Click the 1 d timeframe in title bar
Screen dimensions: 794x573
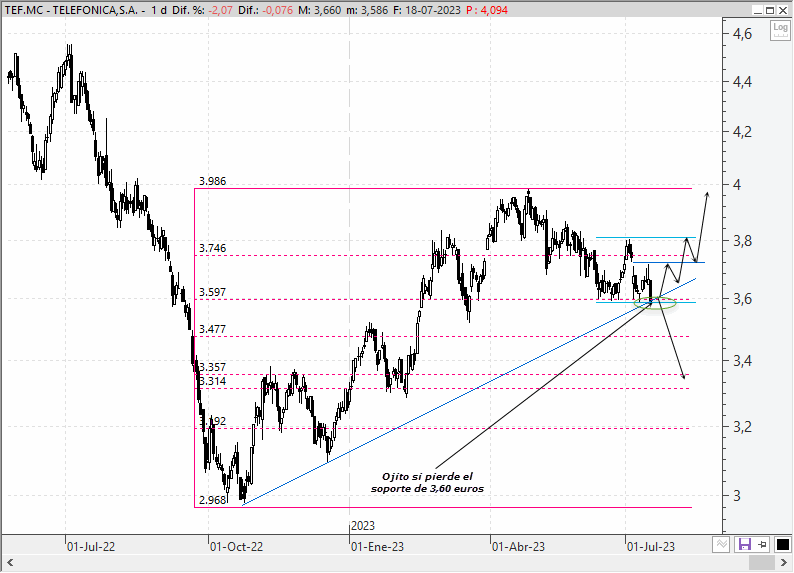pos(158,10)
